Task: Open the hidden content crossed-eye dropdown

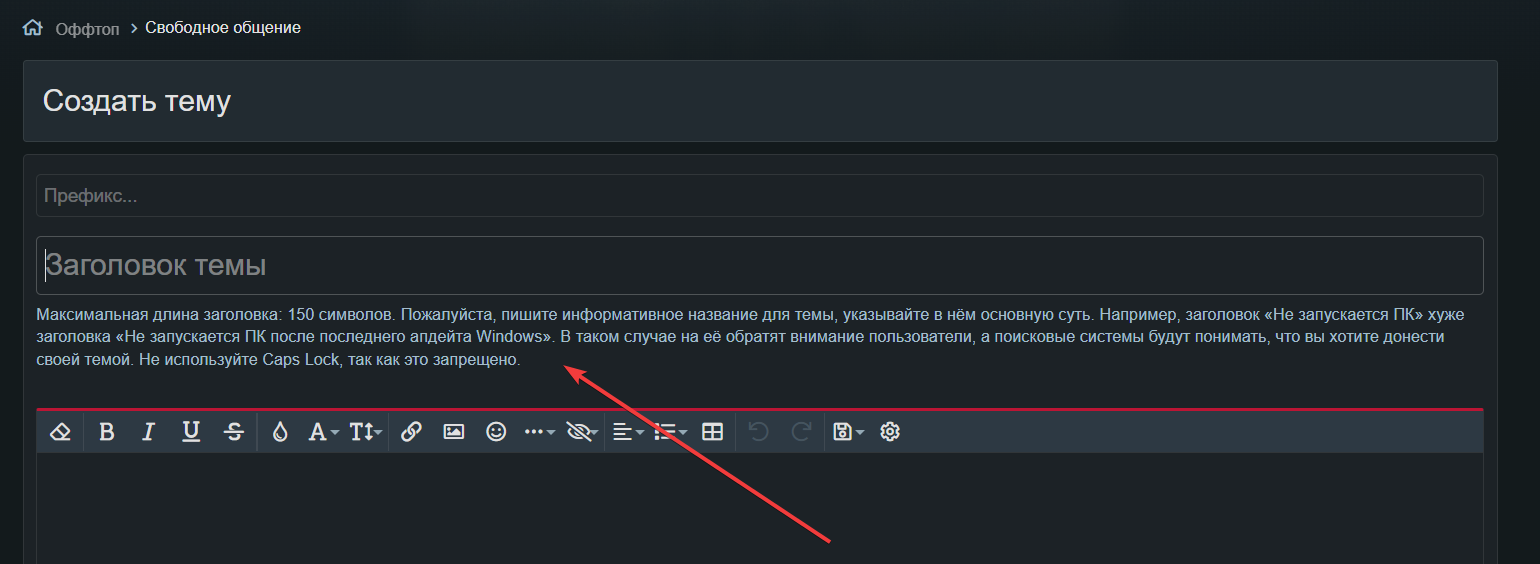Action: tap(582, 432)
